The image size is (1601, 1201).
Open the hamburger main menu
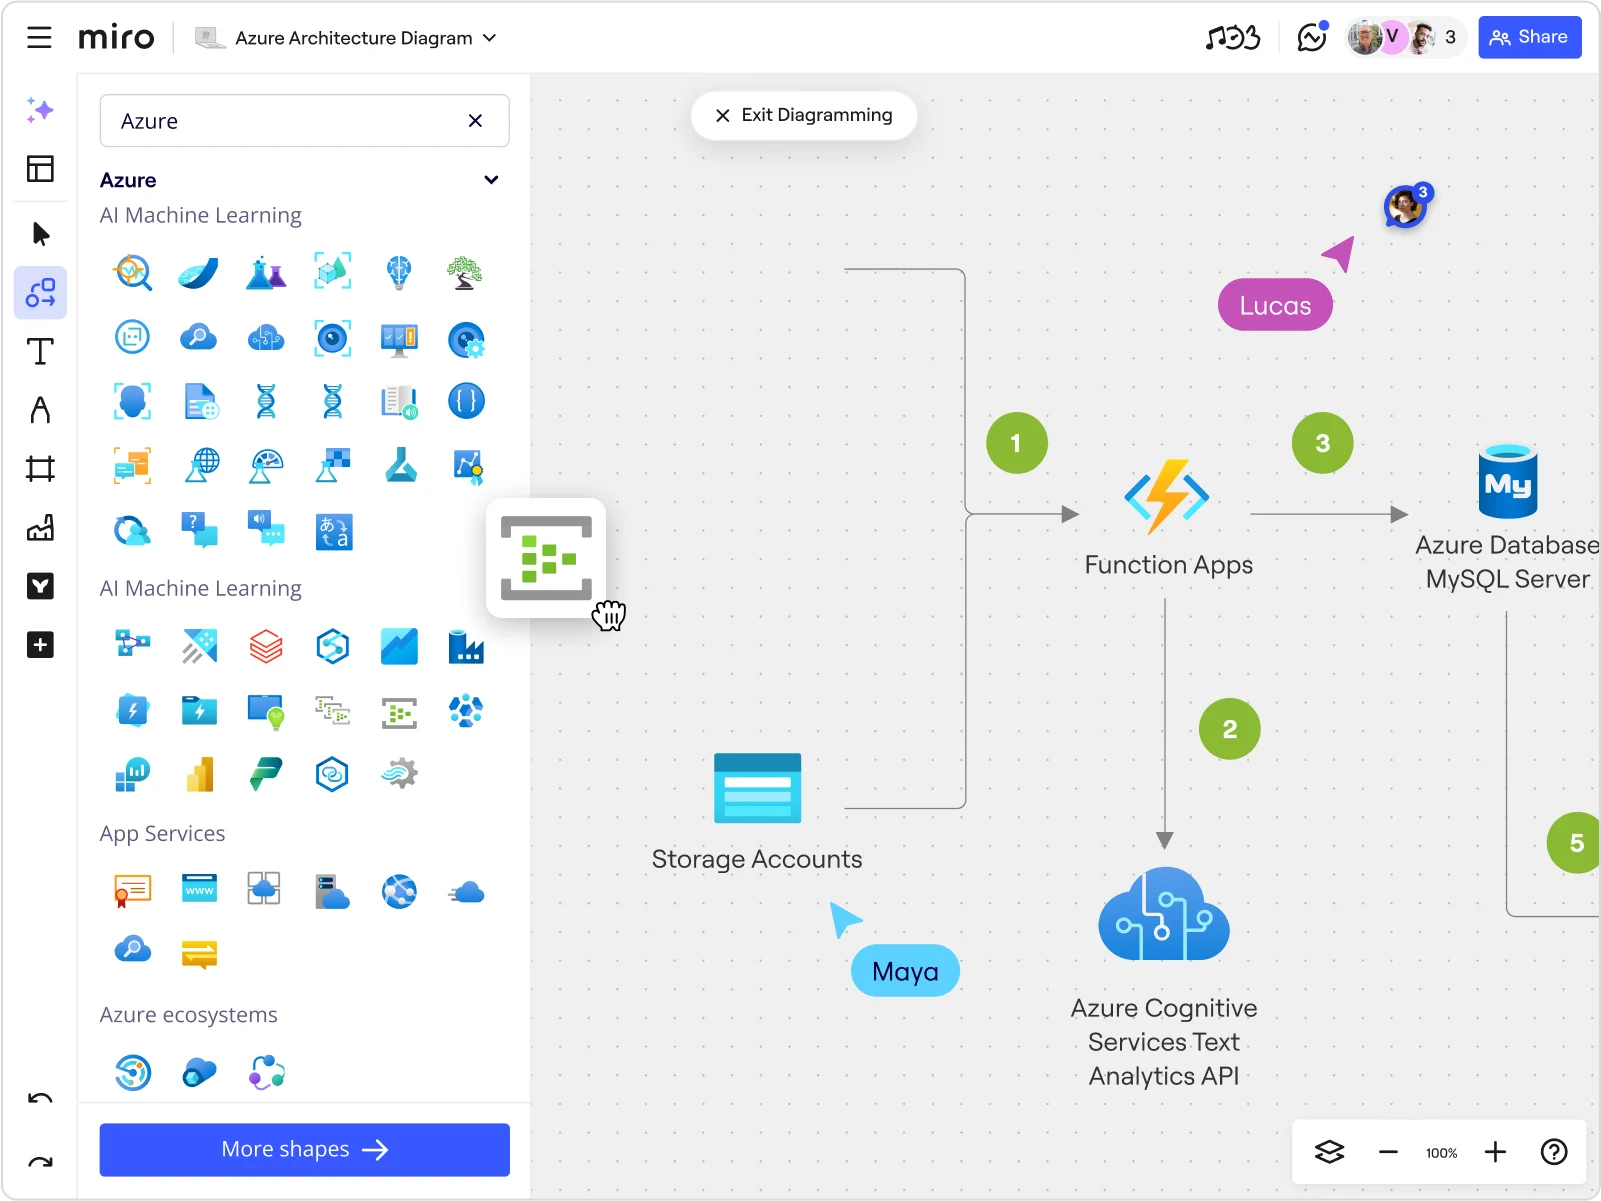point(39,38)
